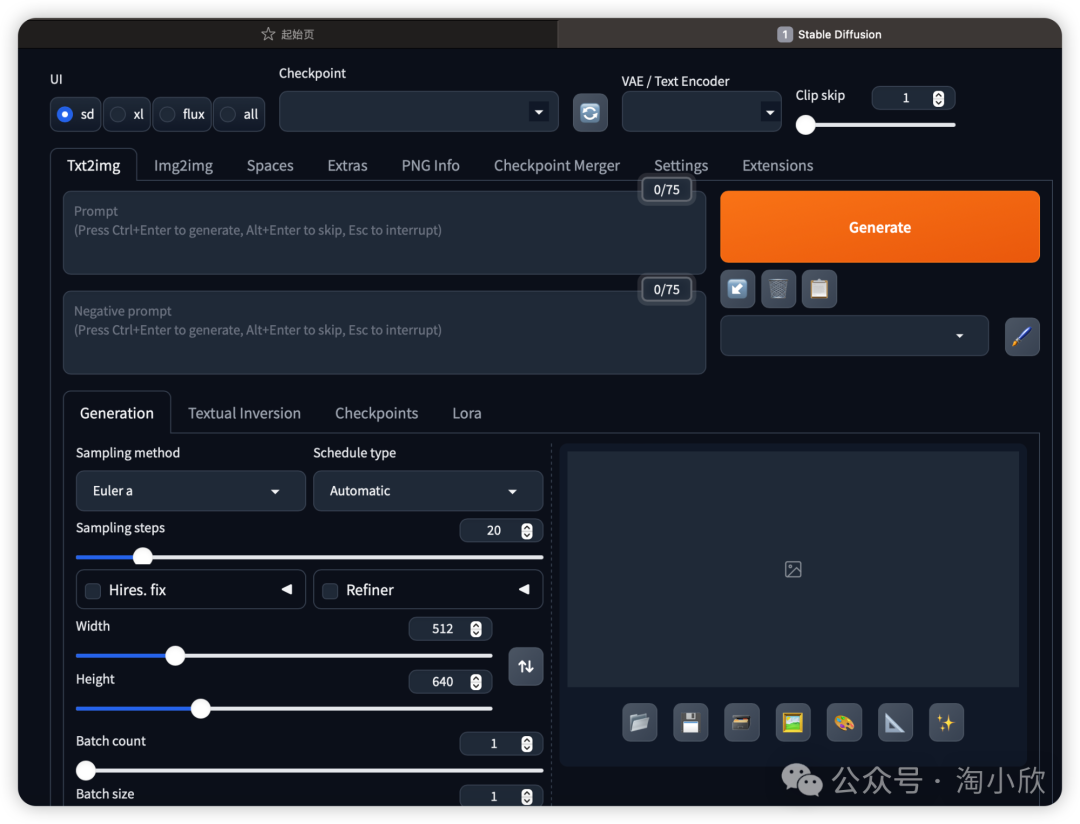Image resolution: width=1080 pixels, height=824 pixels.
Task: Click the refresh checkpoint list icon
Action: 590,112
